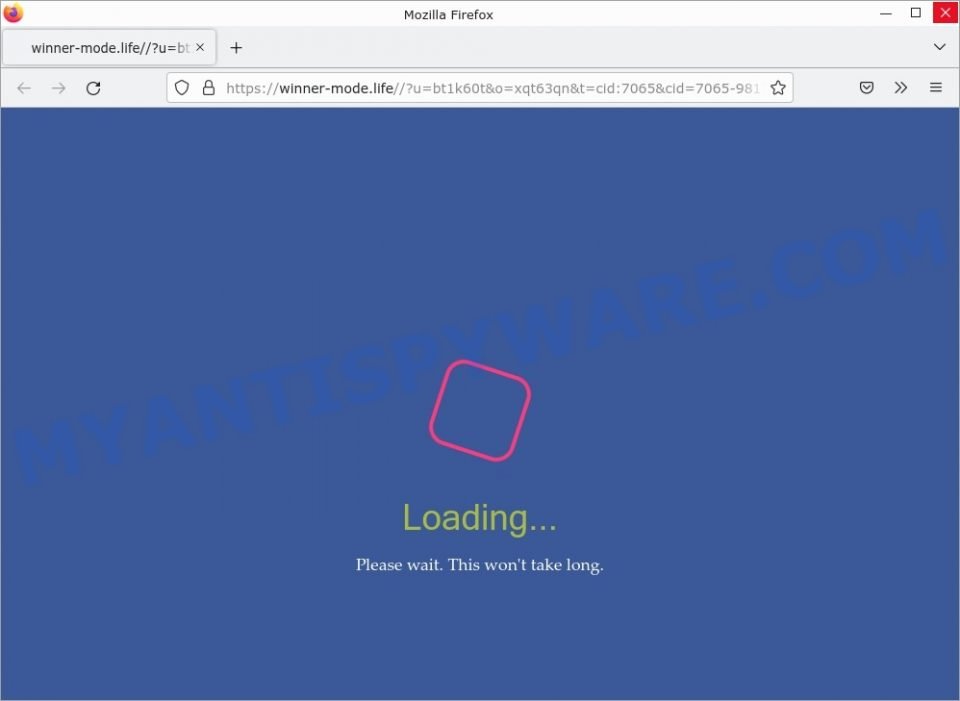Viewport: 960px width, 701px height.
Task: Select the winner-mode.life tab
Action: pyautogui.click(x=110, y=47)
